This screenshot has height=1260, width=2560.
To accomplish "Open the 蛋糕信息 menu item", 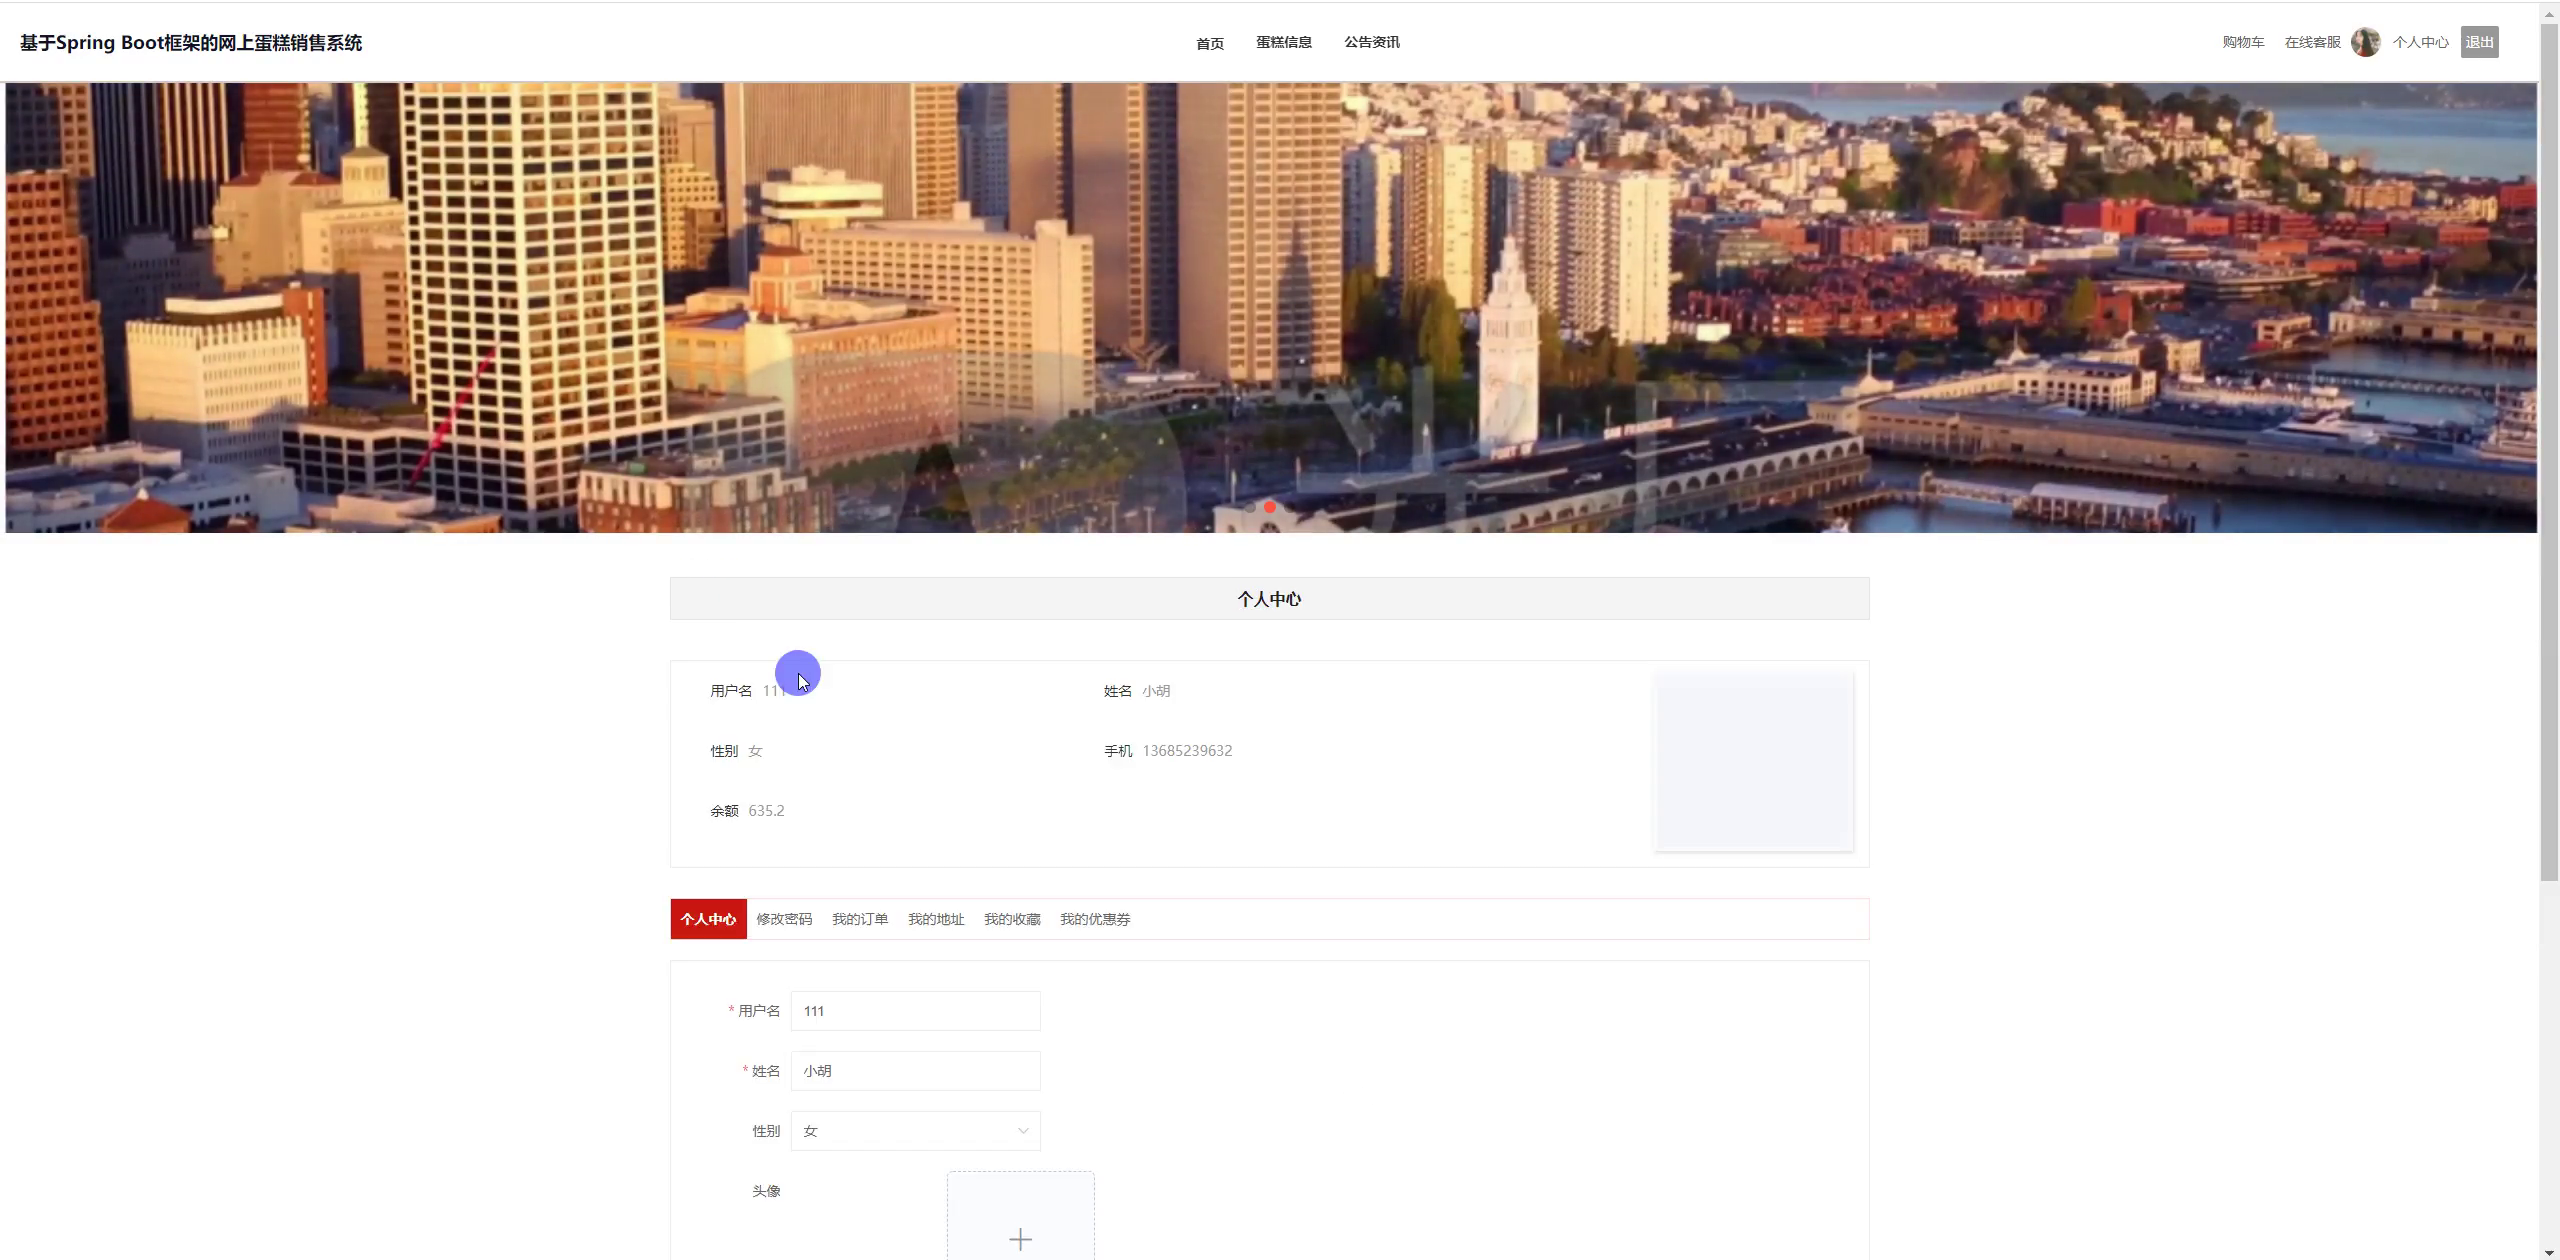I will [1284, 42].
